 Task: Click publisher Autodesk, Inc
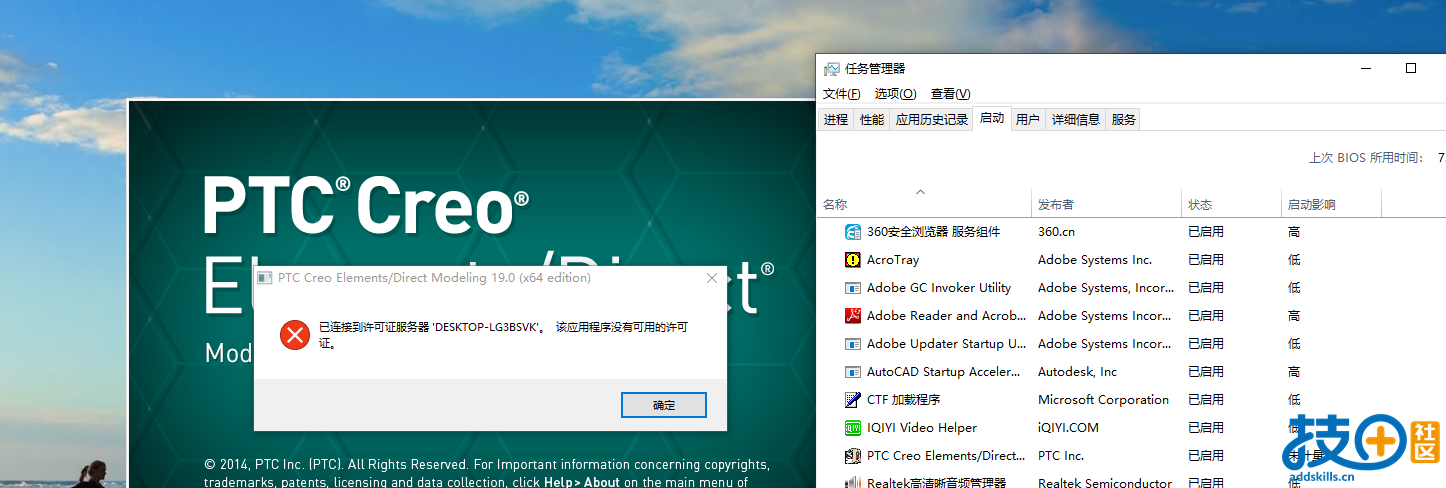click(1078, 372)
